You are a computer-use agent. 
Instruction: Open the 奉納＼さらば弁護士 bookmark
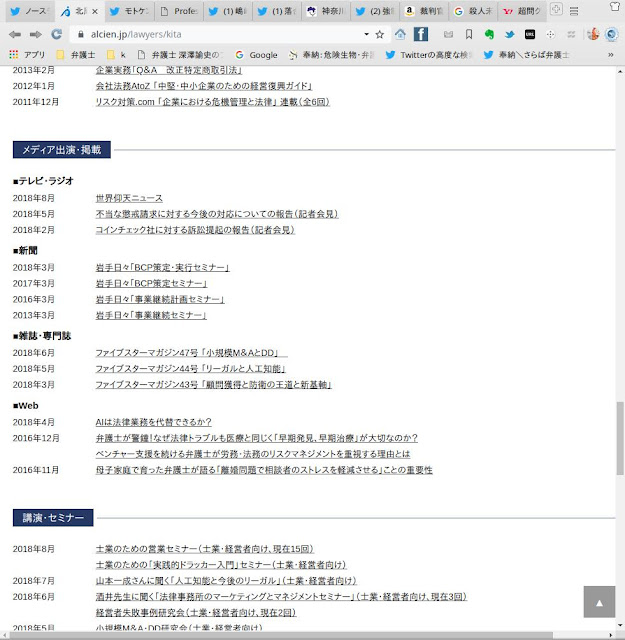point(527,55)
